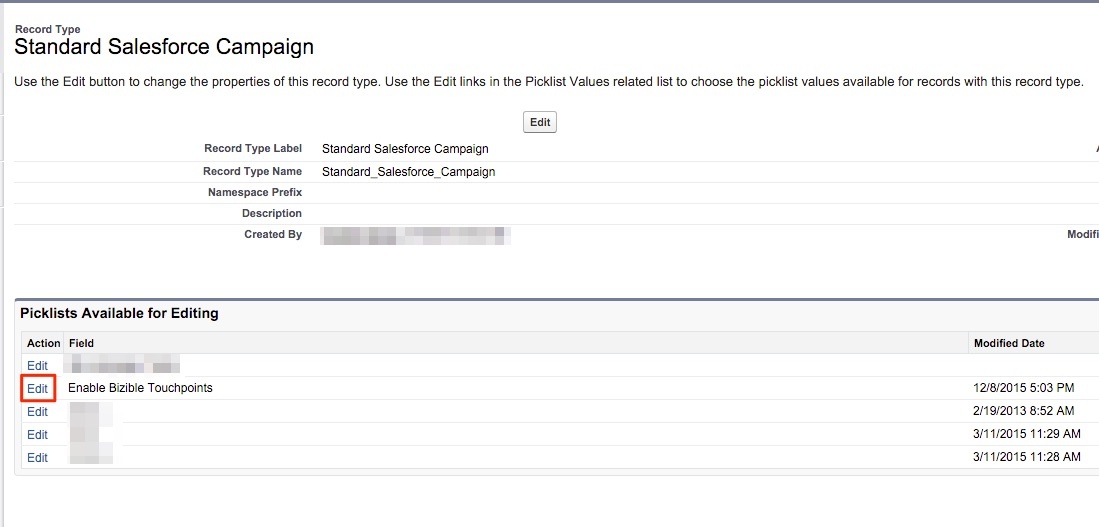Open Edit link for row dated 3/11/2015 11:29 AM

click(37, 434)
